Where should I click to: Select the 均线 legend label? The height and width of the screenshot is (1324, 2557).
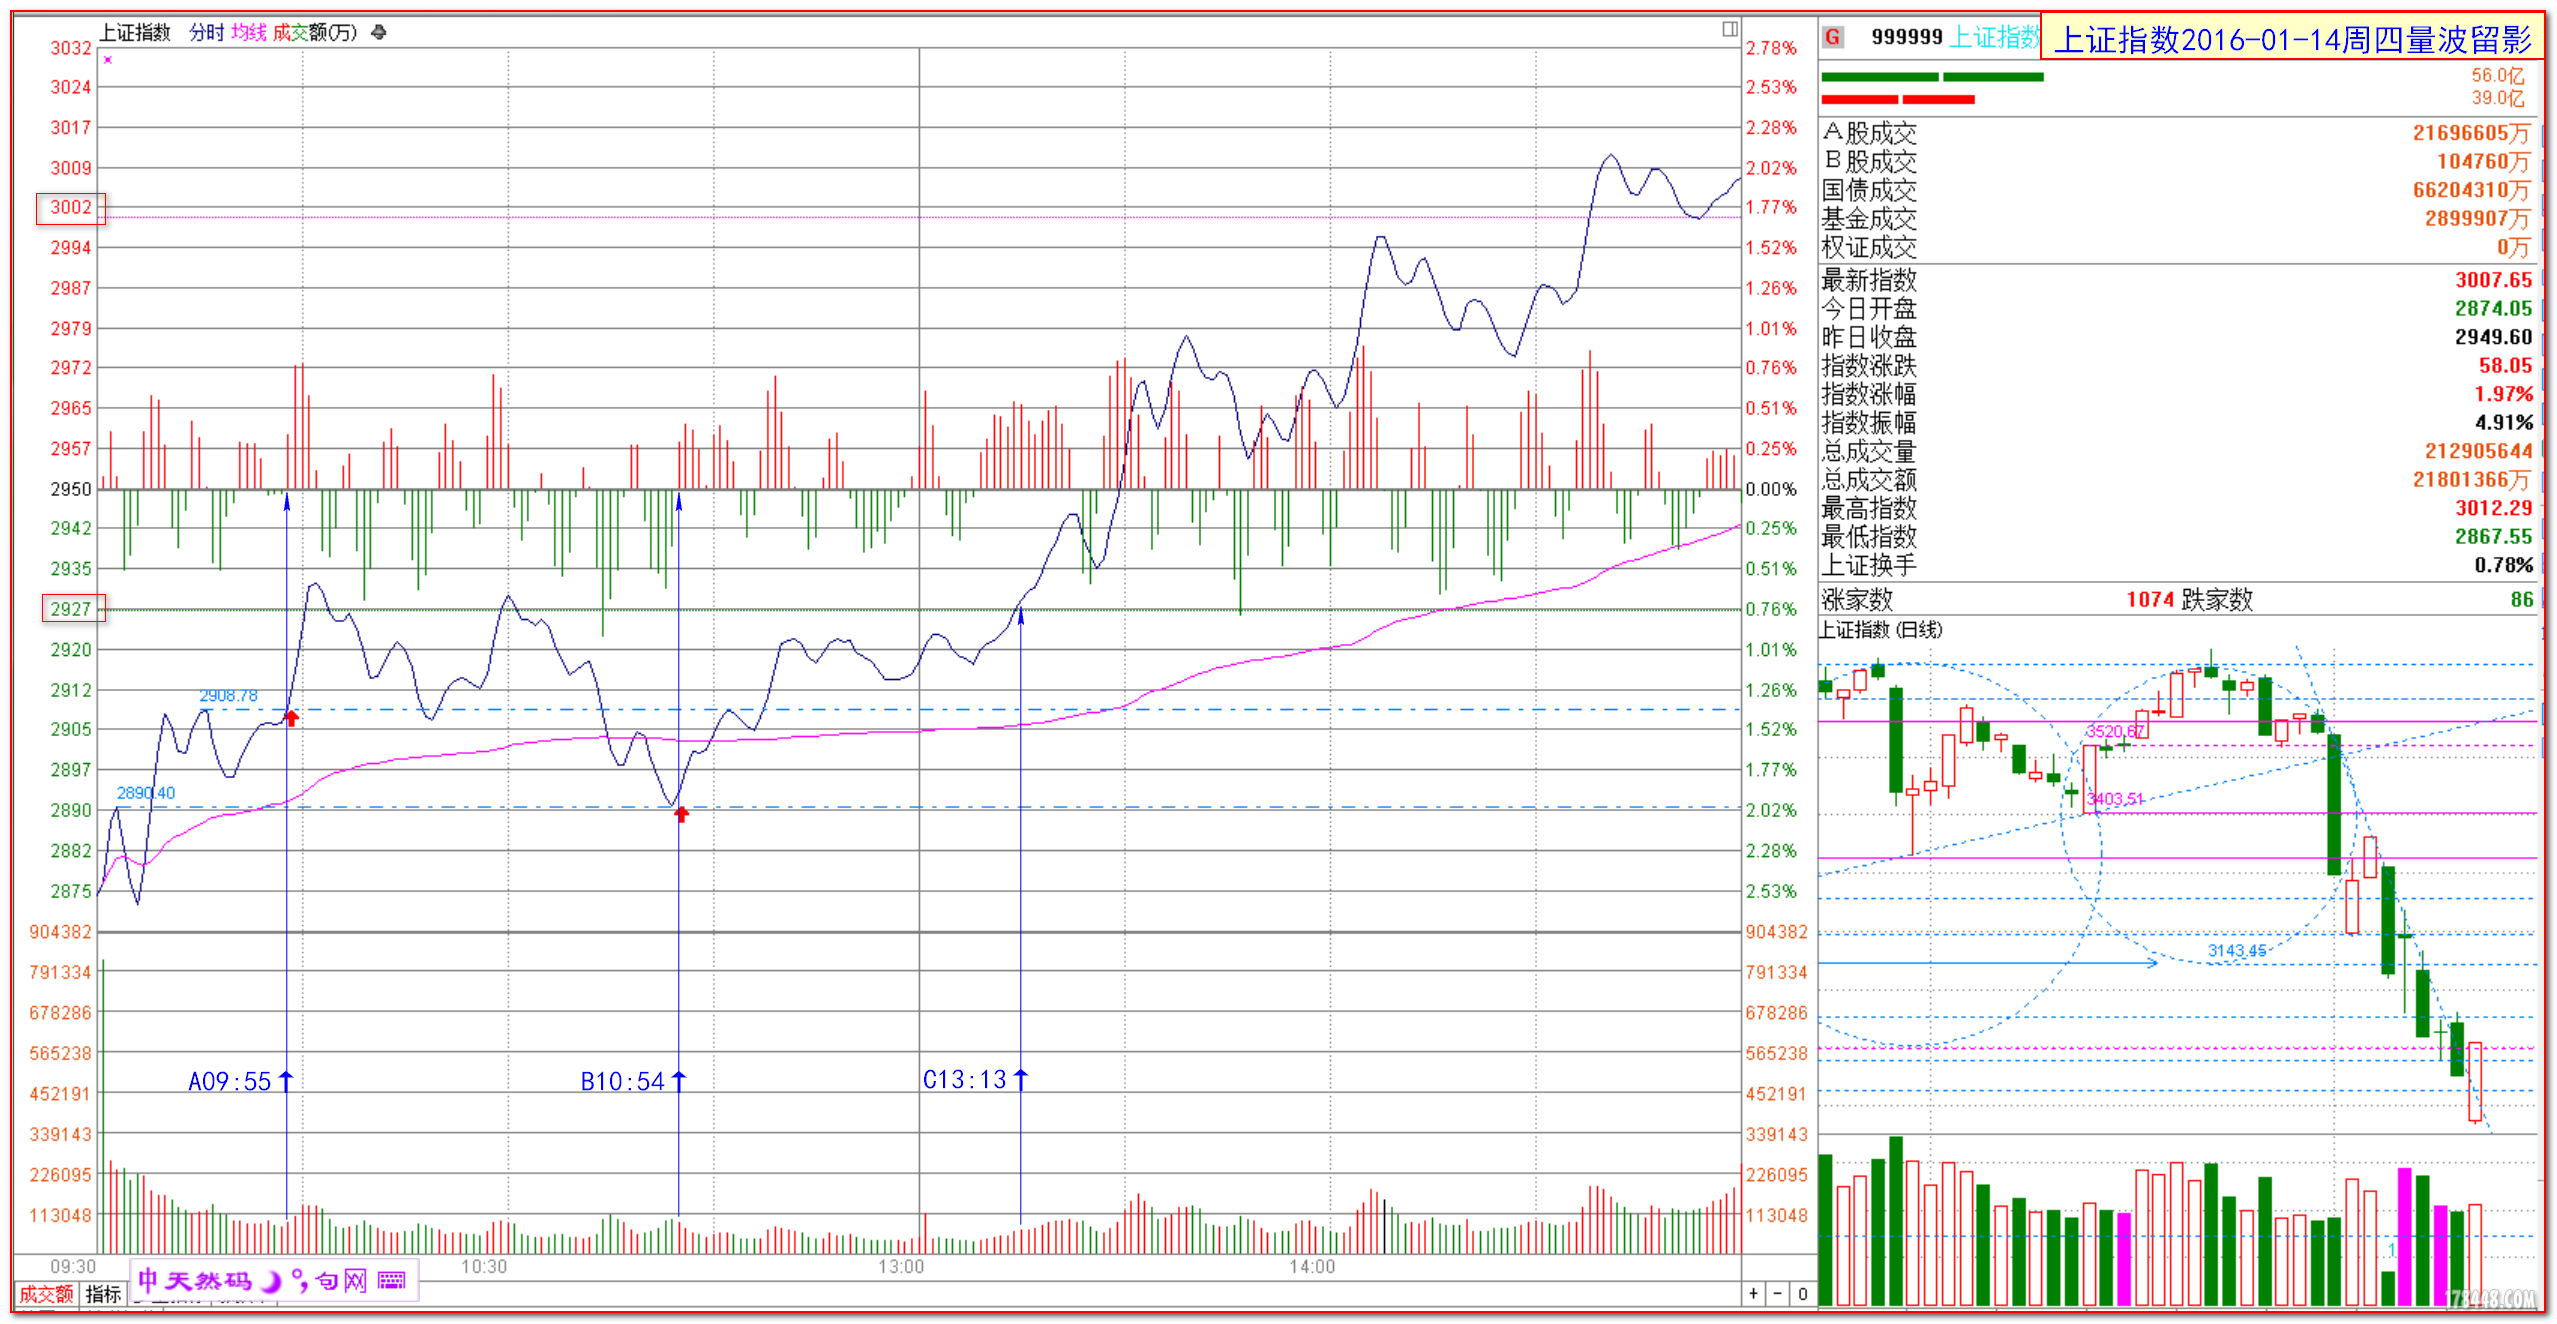click(249, 33)
